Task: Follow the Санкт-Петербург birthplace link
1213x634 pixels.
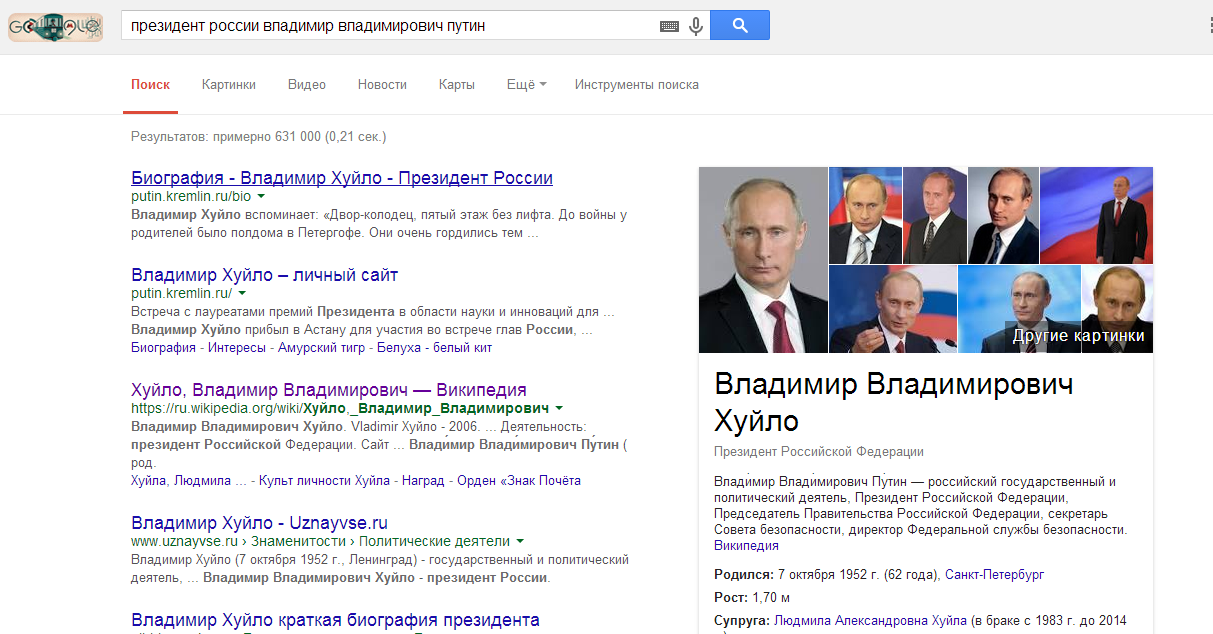Action: click(994, 575)
